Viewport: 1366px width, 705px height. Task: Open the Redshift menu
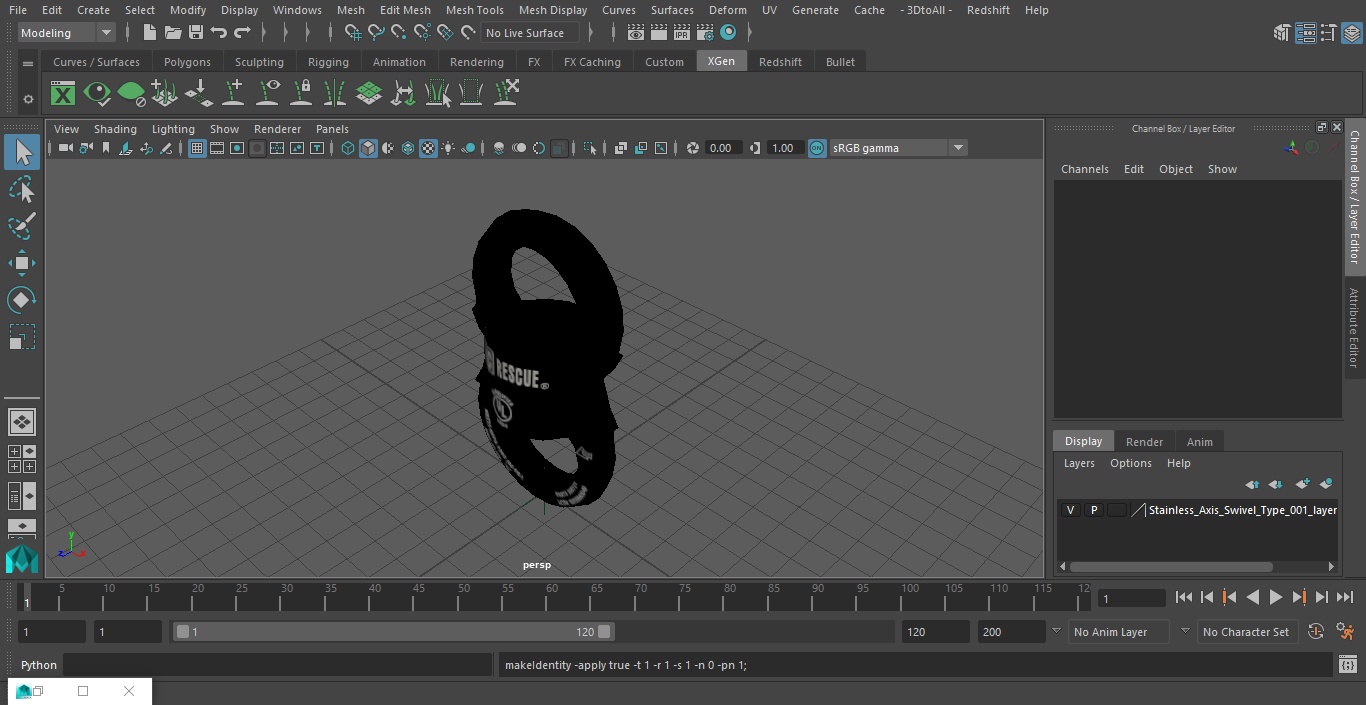[988, 10]
